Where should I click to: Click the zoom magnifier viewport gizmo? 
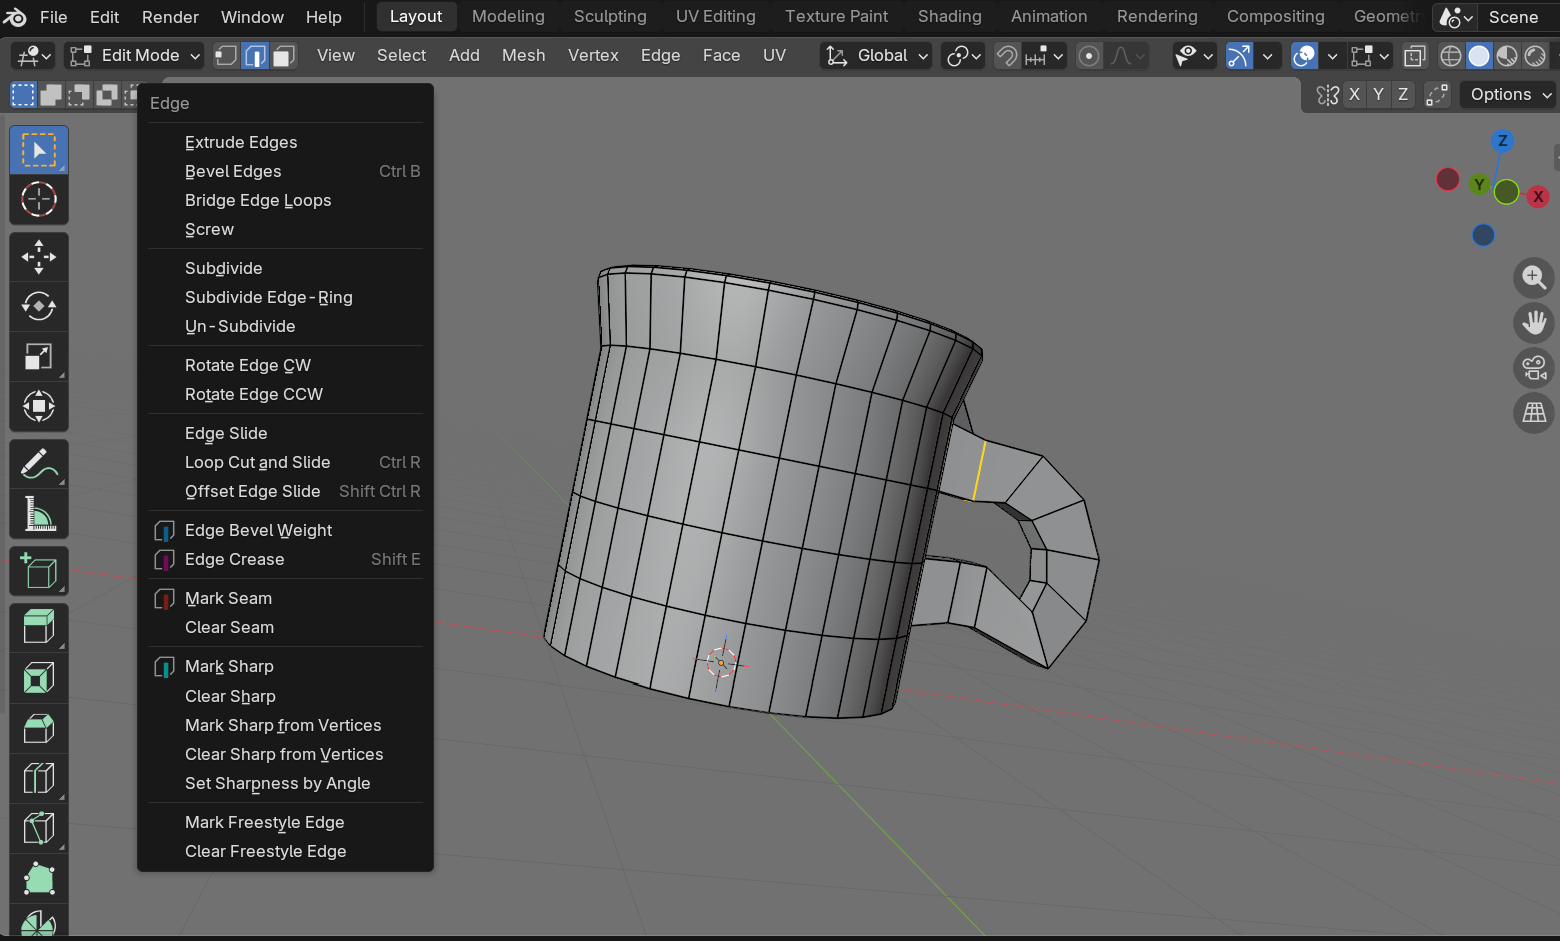tap(1534, 277)
